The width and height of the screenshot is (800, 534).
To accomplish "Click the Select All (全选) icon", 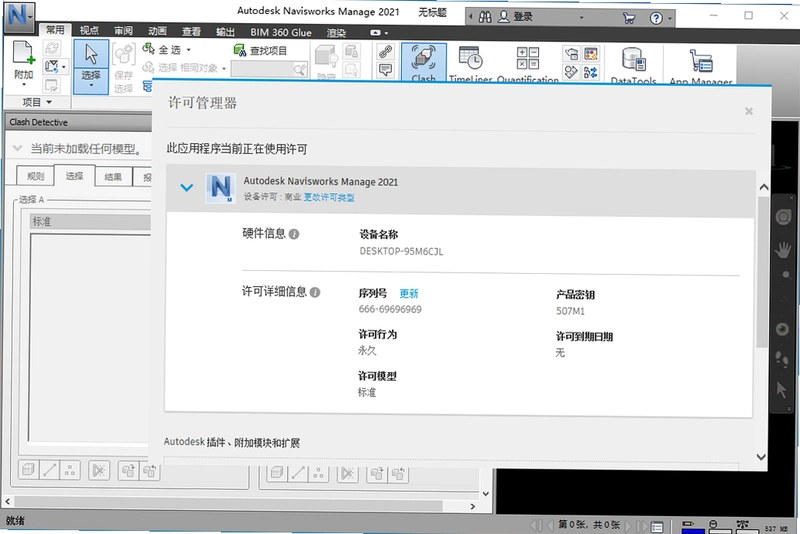I will point(148,49).
